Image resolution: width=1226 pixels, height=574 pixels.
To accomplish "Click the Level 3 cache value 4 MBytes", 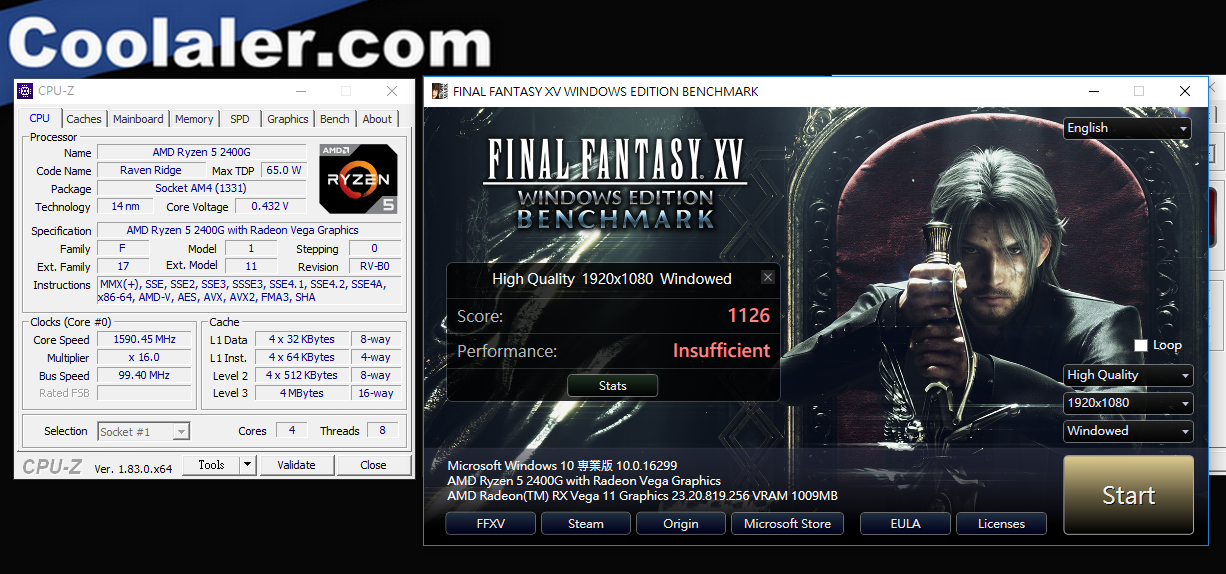I will pyautogui.click(x=302, y=394).
